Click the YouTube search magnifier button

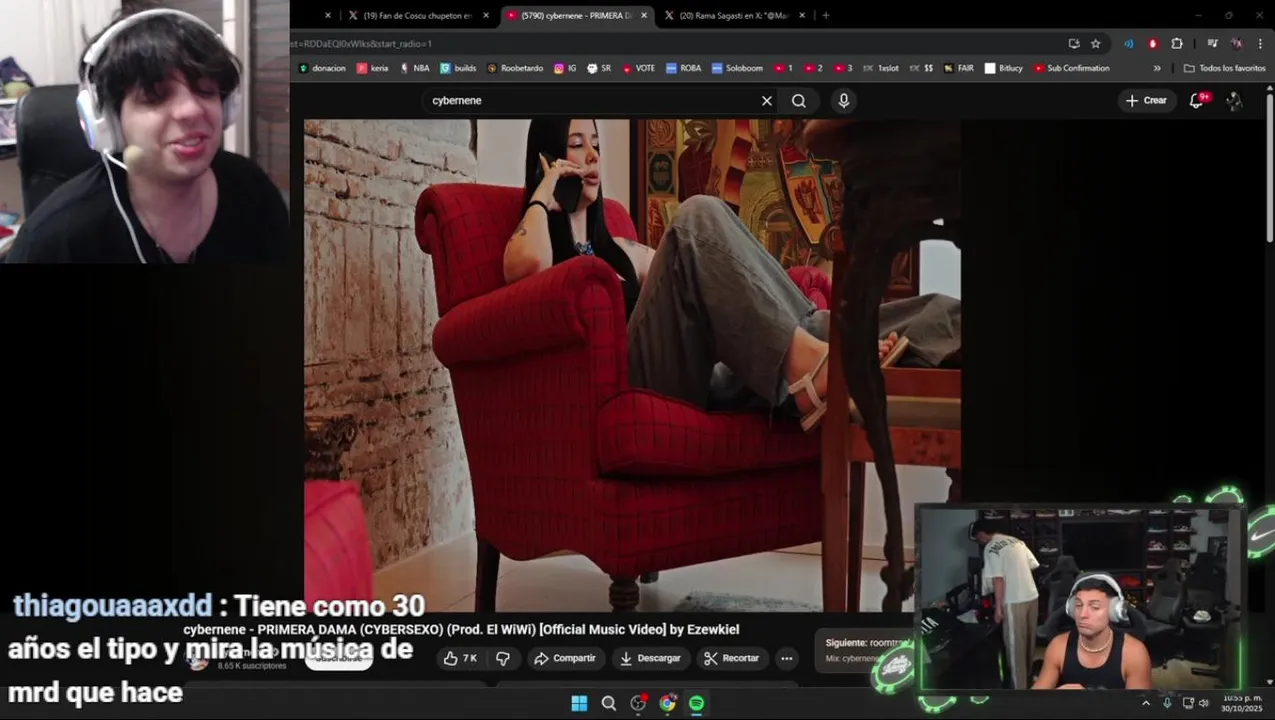pyautogui.click(x=799, y=100)
